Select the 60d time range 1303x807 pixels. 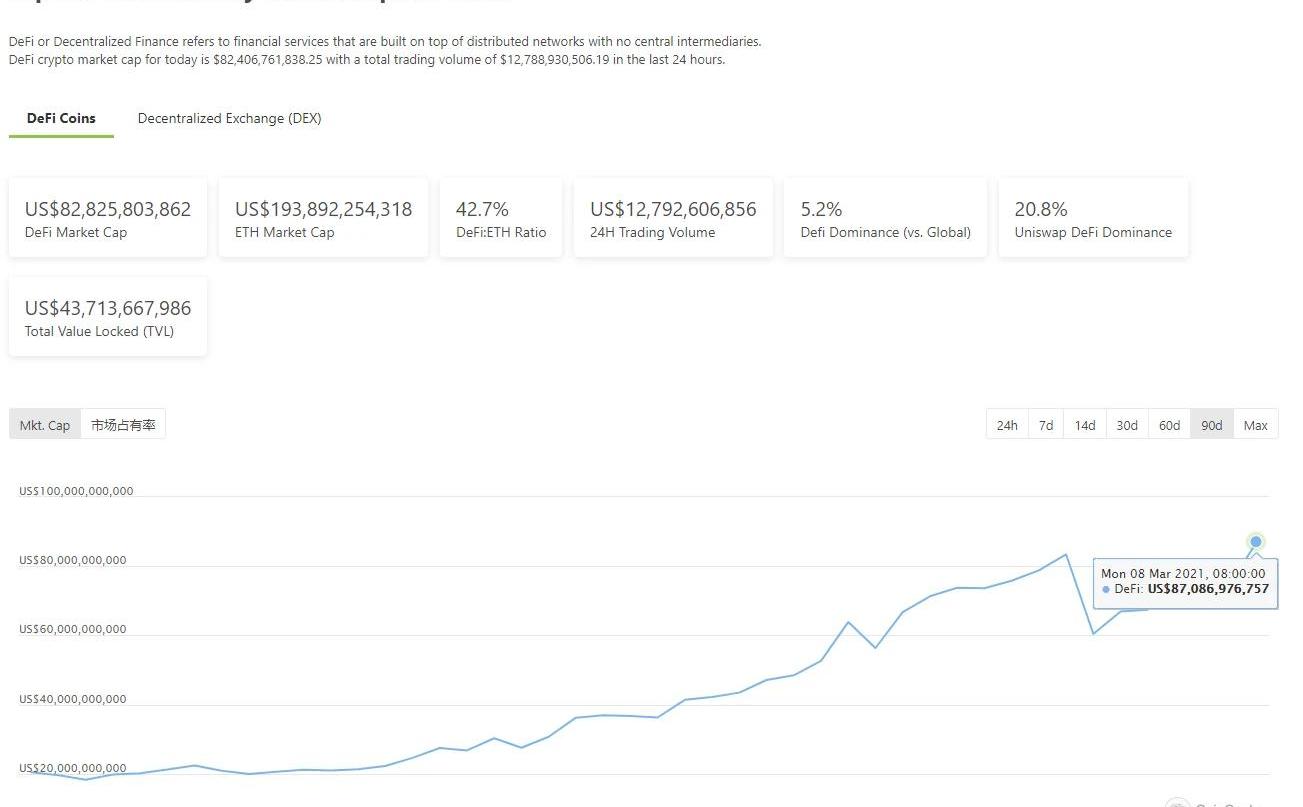[1169, 425]
